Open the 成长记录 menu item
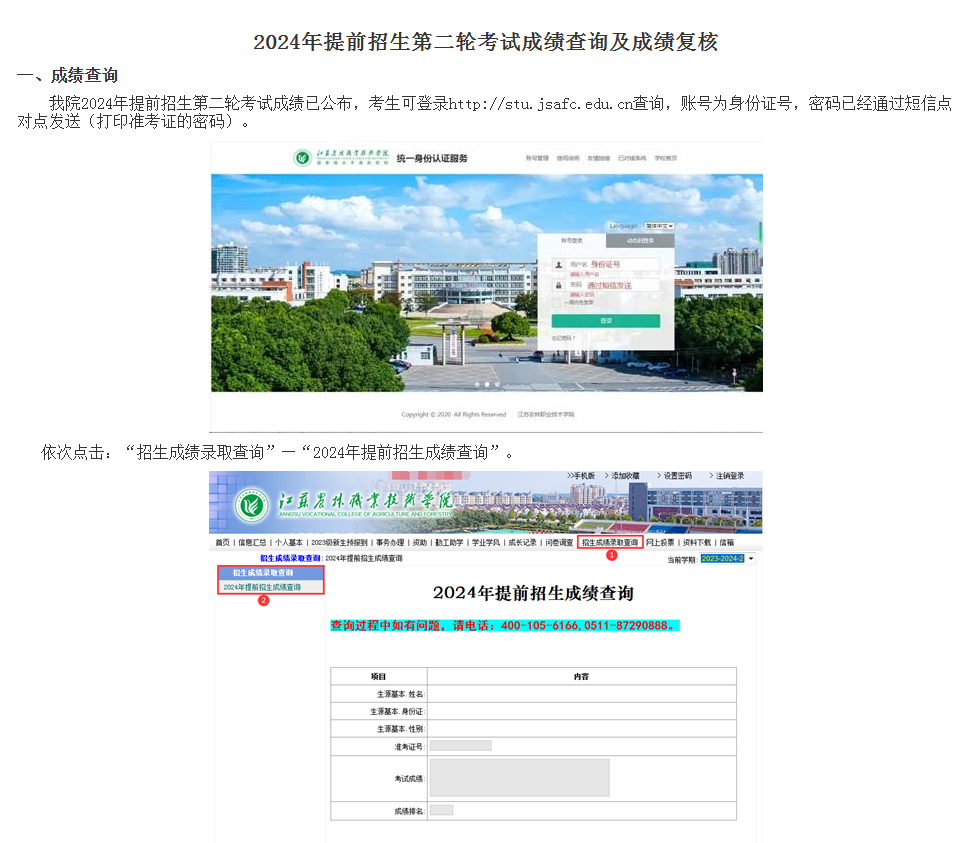The image size is (978, 843). [523, 542]
